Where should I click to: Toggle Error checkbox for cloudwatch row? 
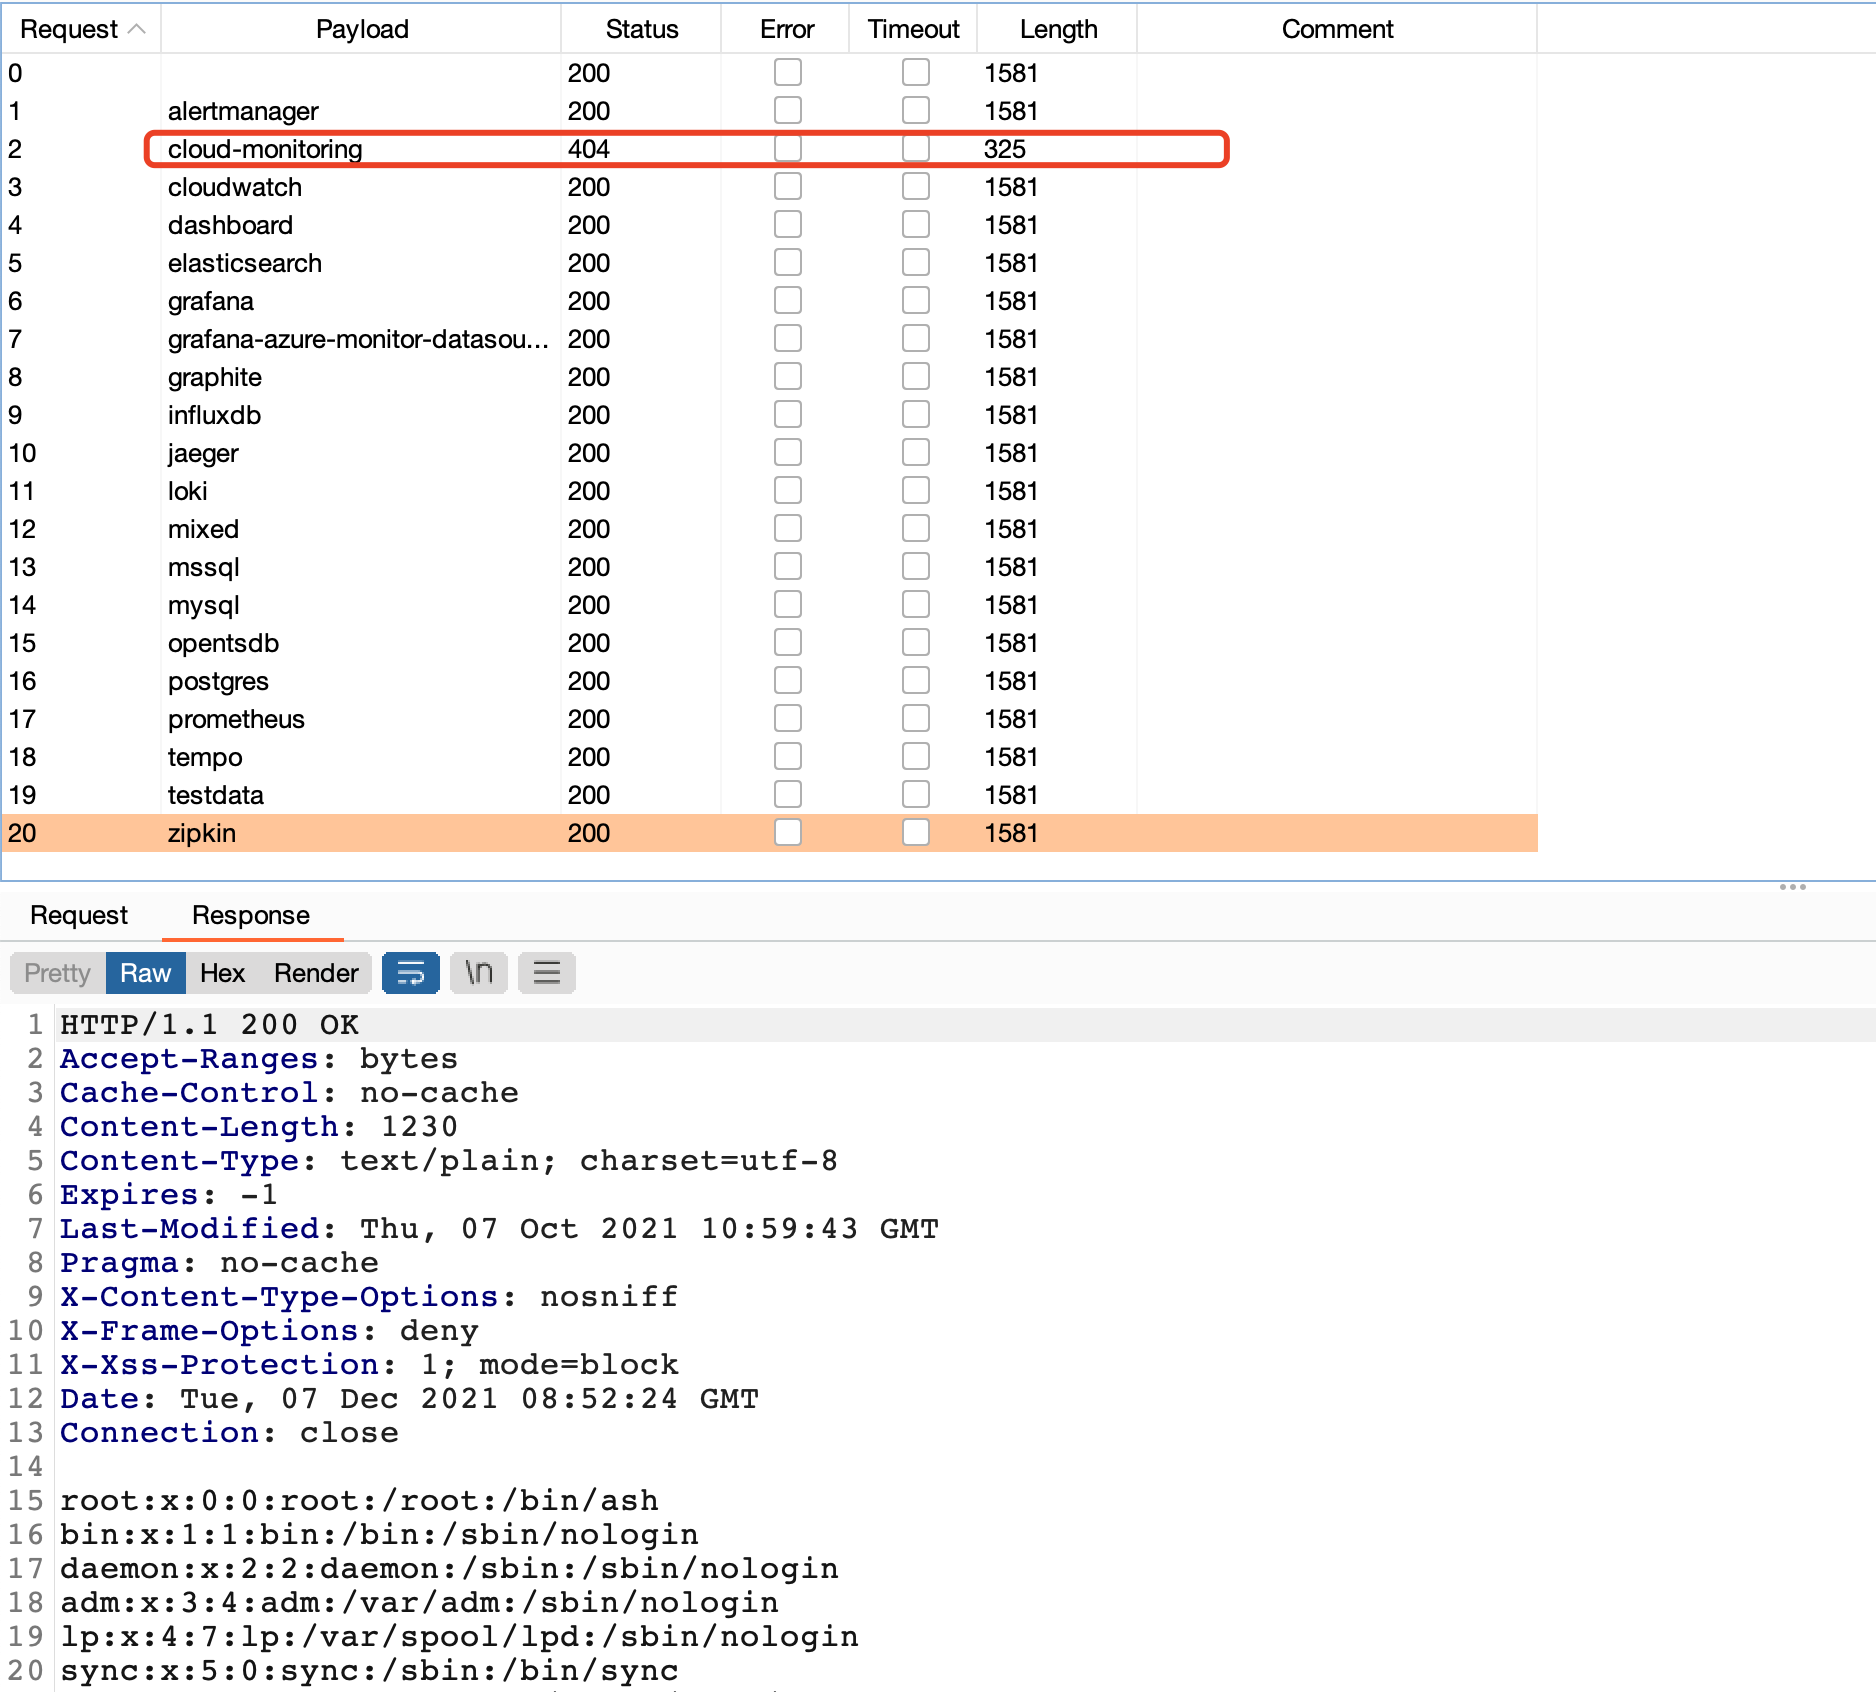[x=788, y=186]
